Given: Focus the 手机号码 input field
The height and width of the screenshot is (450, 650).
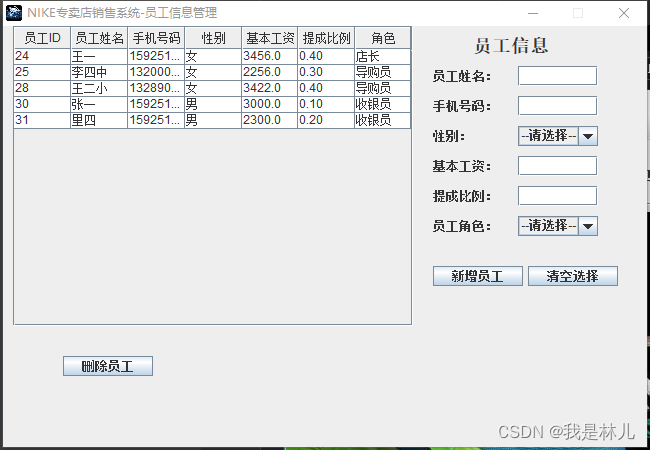Looking at the screenshot, I should point(557,106).
